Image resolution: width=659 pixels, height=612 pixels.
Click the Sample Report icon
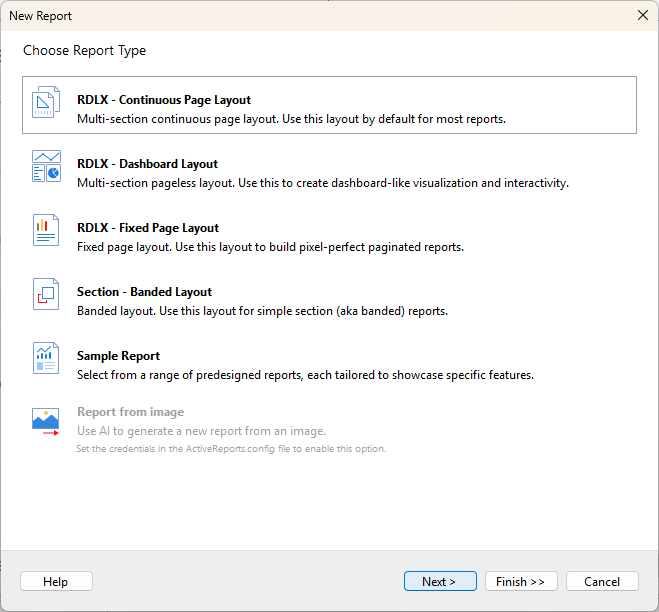tap(47, 359)
